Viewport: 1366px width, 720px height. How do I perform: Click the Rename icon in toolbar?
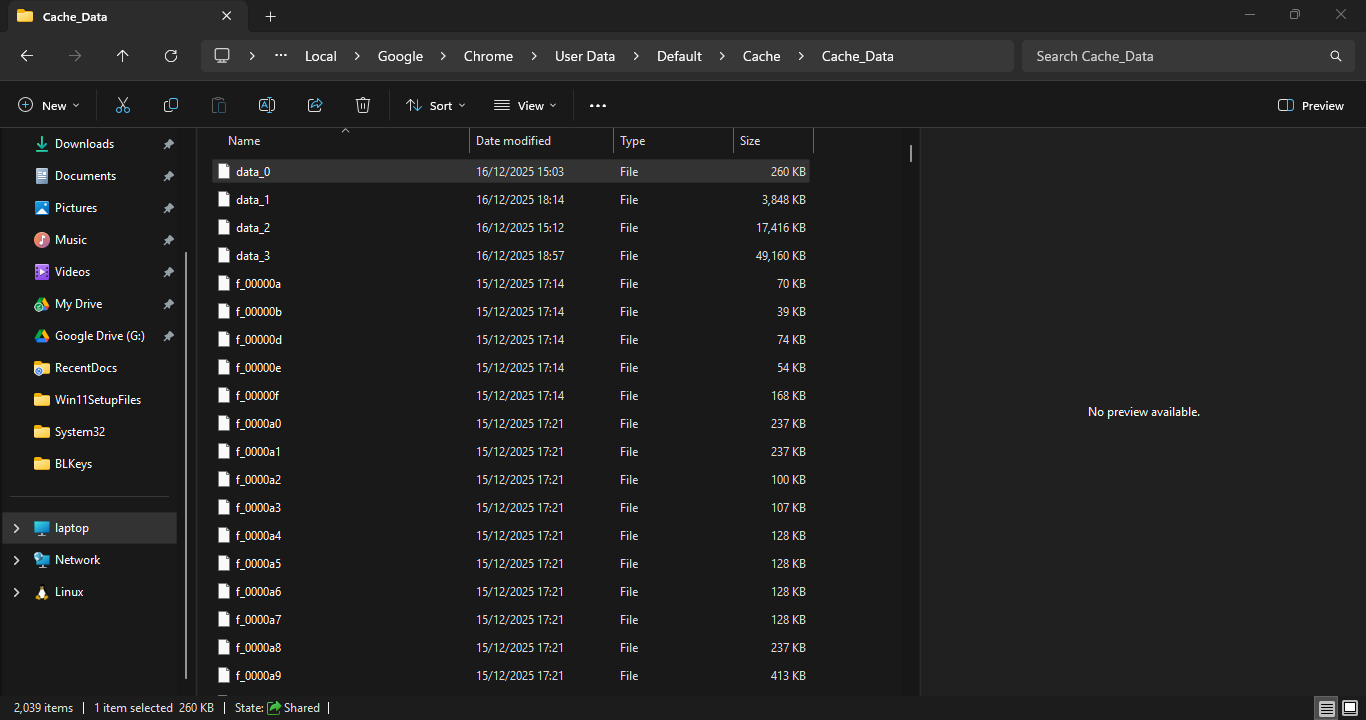pos(267,105)
